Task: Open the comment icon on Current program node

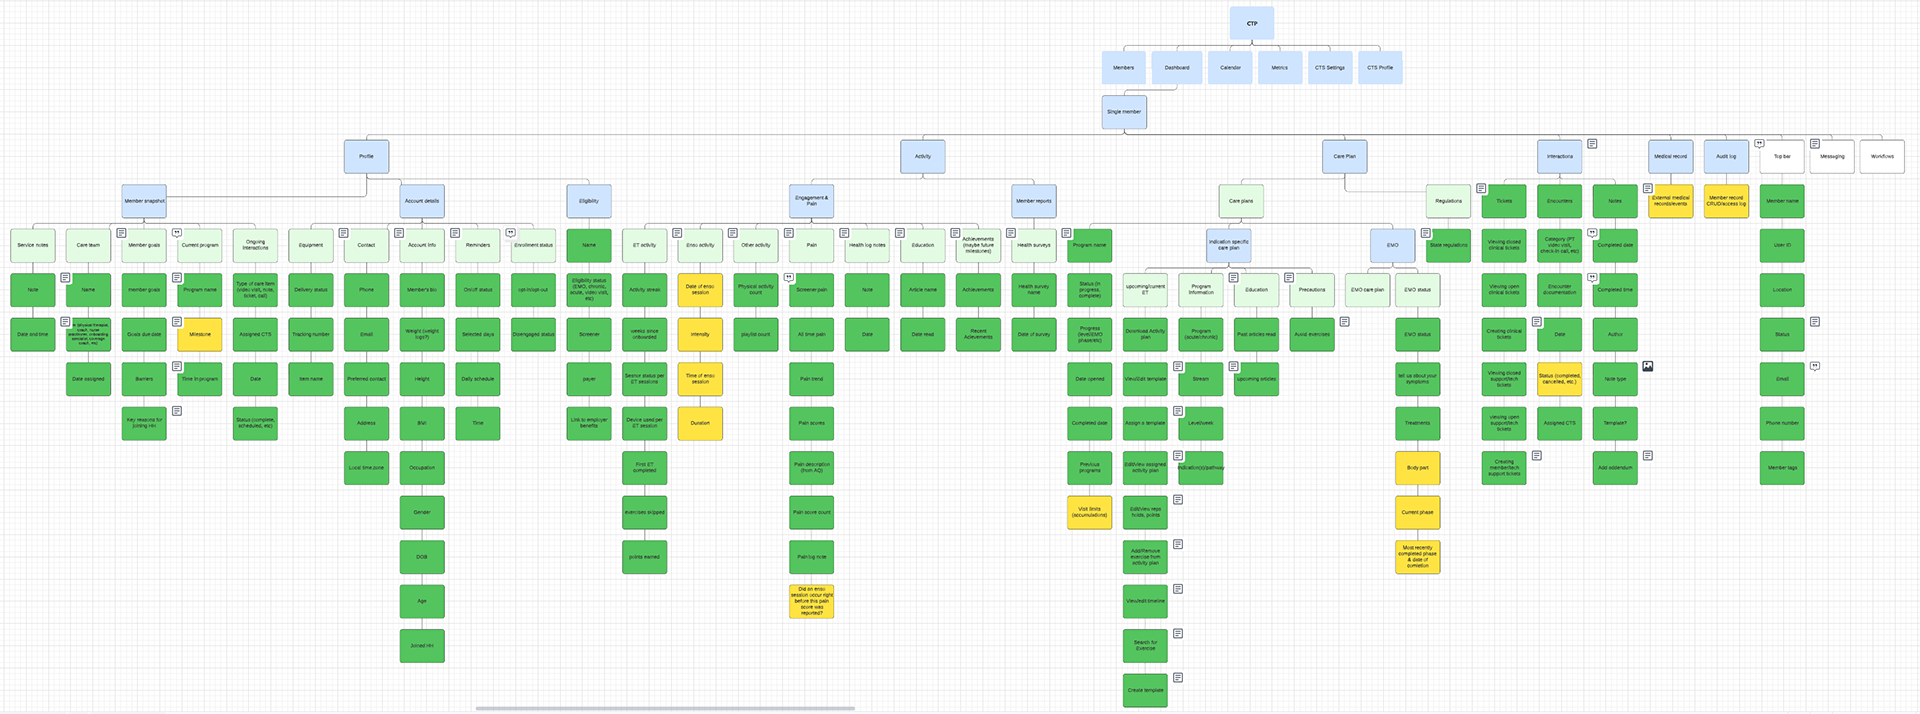Action: [177, 233]
